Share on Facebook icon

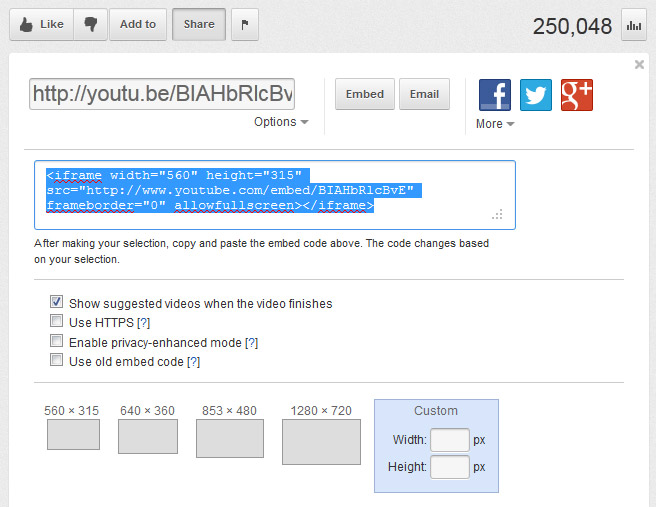pyautogui.click(x=495, y=95)
